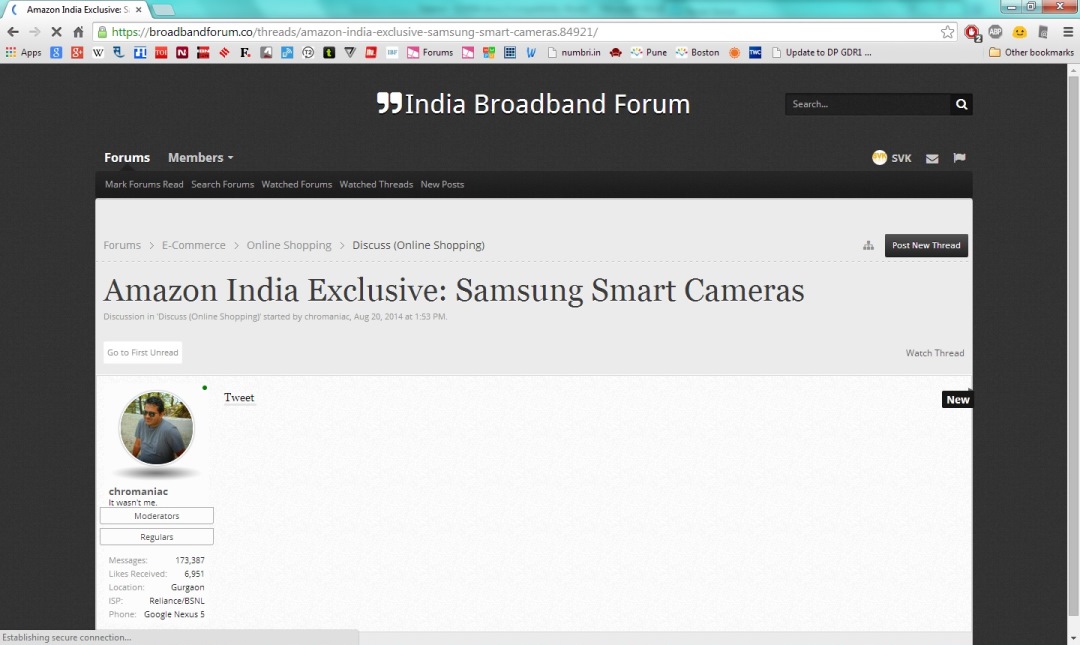Open the SVK user account menu
Image resolution: width=1080 pixels, height=645 pixels.
892,158
